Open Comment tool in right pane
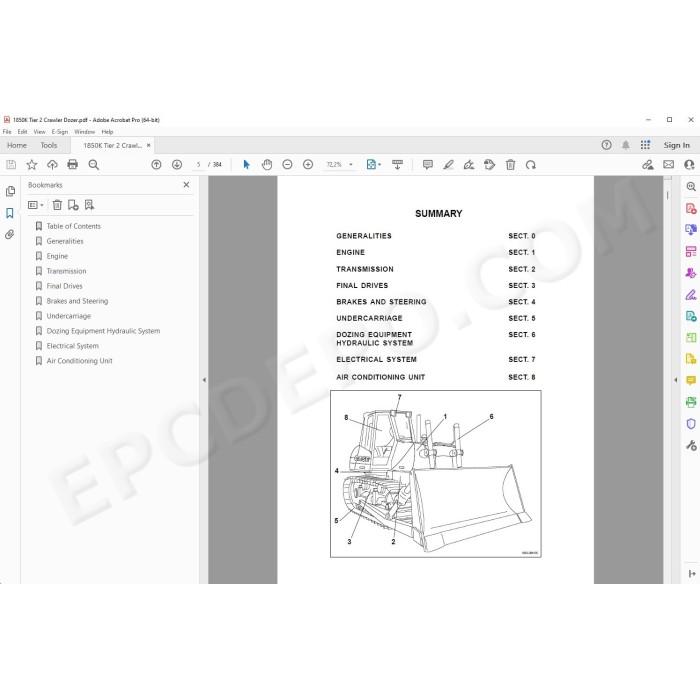This screenshot has width=700, height=700. pyautogui.click(x=691, y=380)
